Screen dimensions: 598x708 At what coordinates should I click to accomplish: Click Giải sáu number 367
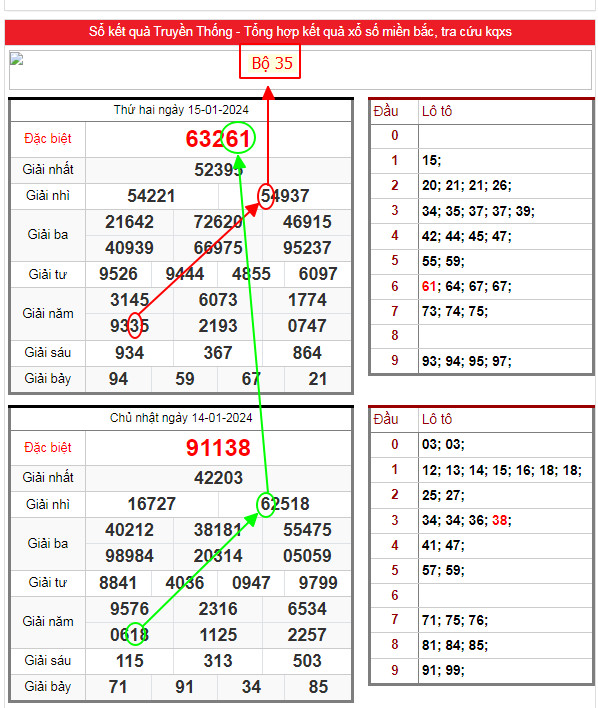tap(218, 353)
